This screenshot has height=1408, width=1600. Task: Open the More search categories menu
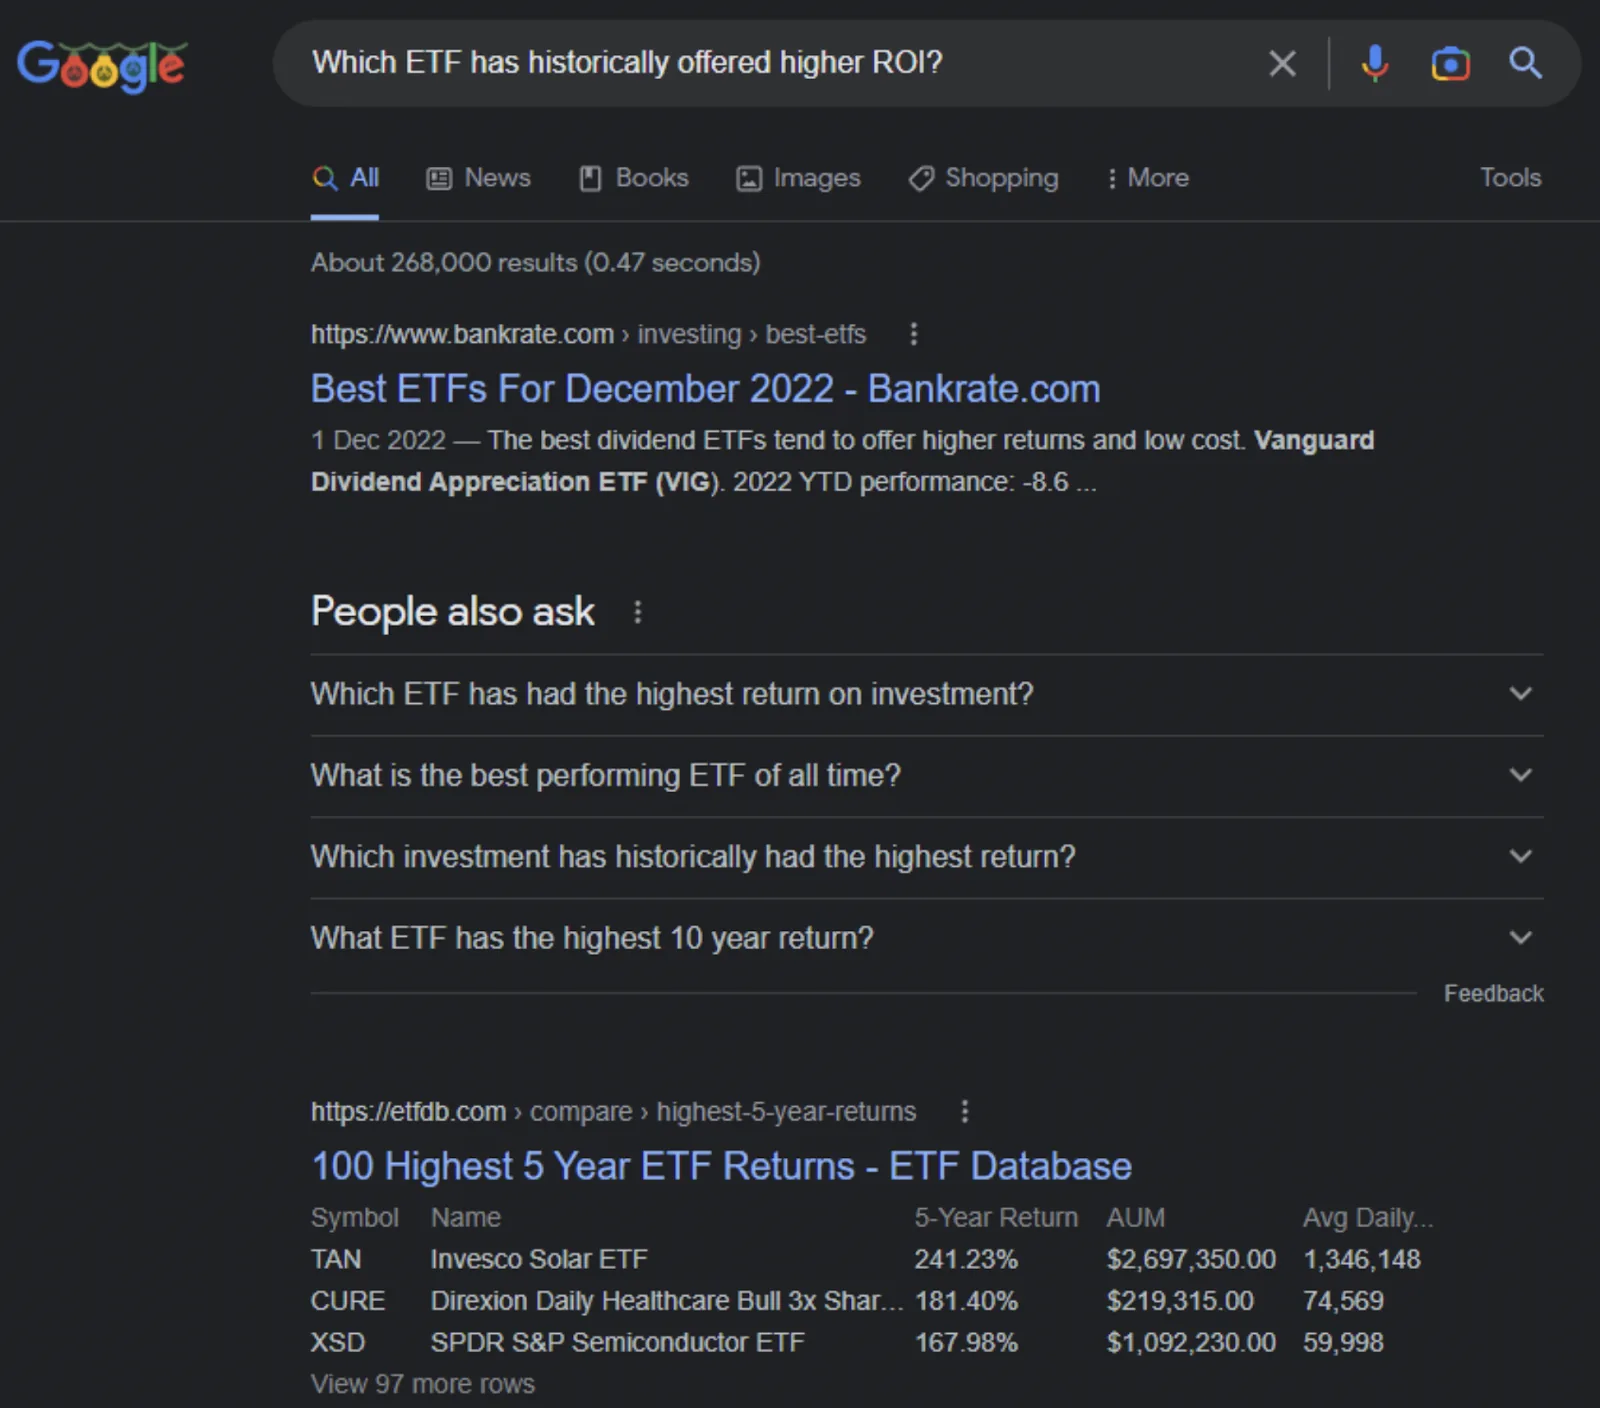(x=1148, y=178)
